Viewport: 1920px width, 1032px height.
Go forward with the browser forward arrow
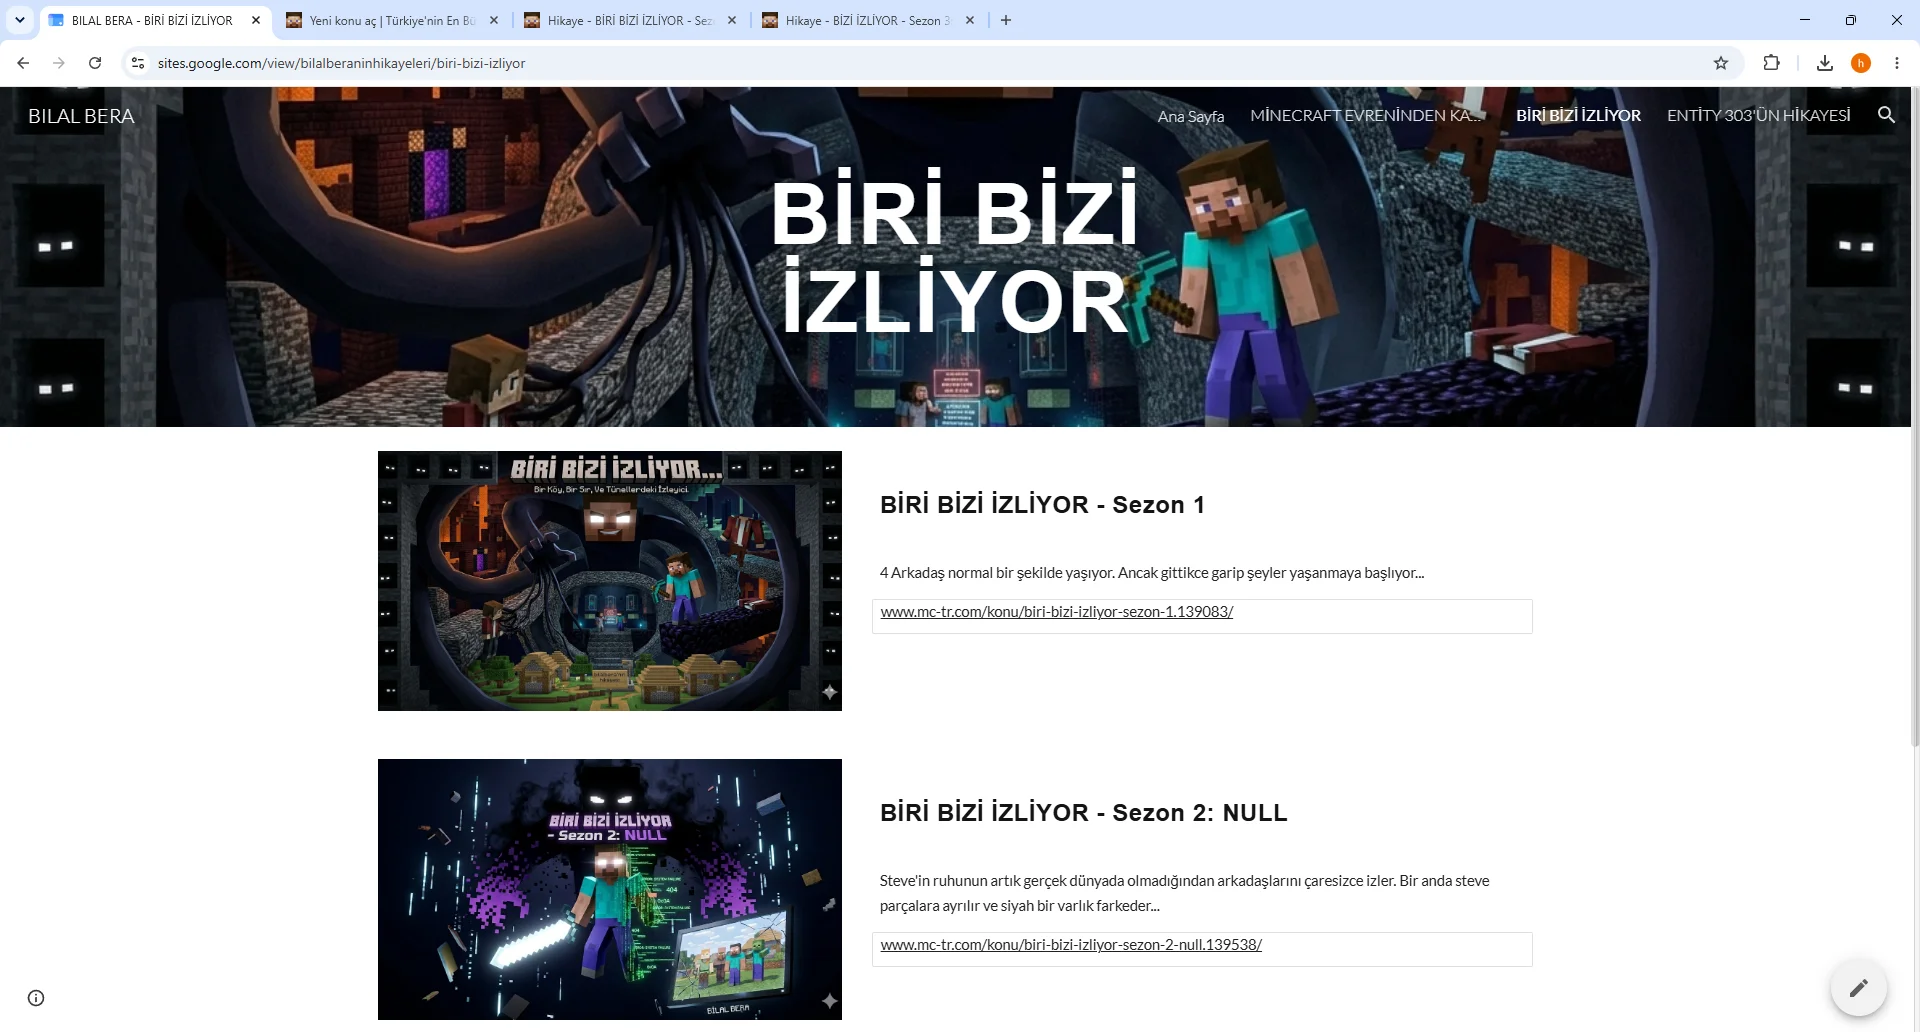coord(59,63)
